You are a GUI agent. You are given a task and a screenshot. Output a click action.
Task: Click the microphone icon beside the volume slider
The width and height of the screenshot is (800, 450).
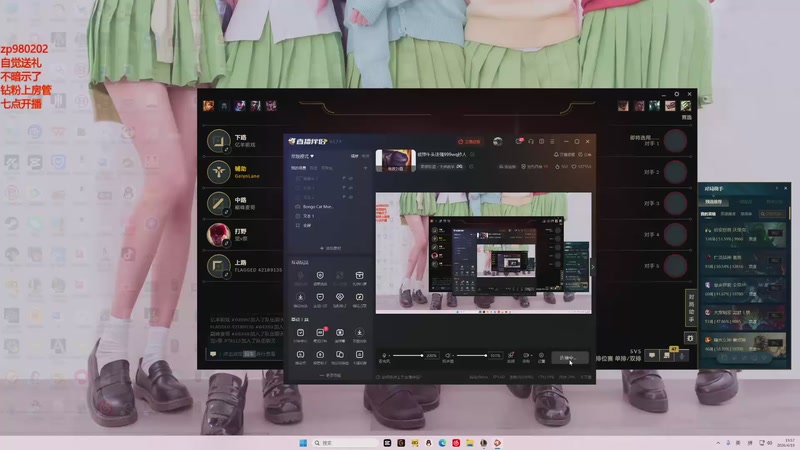(x=384, y=356)
